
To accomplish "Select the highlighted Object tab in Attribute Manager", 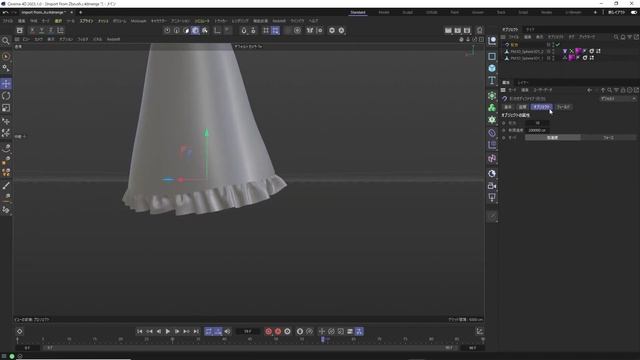I will tap(541, 107).
